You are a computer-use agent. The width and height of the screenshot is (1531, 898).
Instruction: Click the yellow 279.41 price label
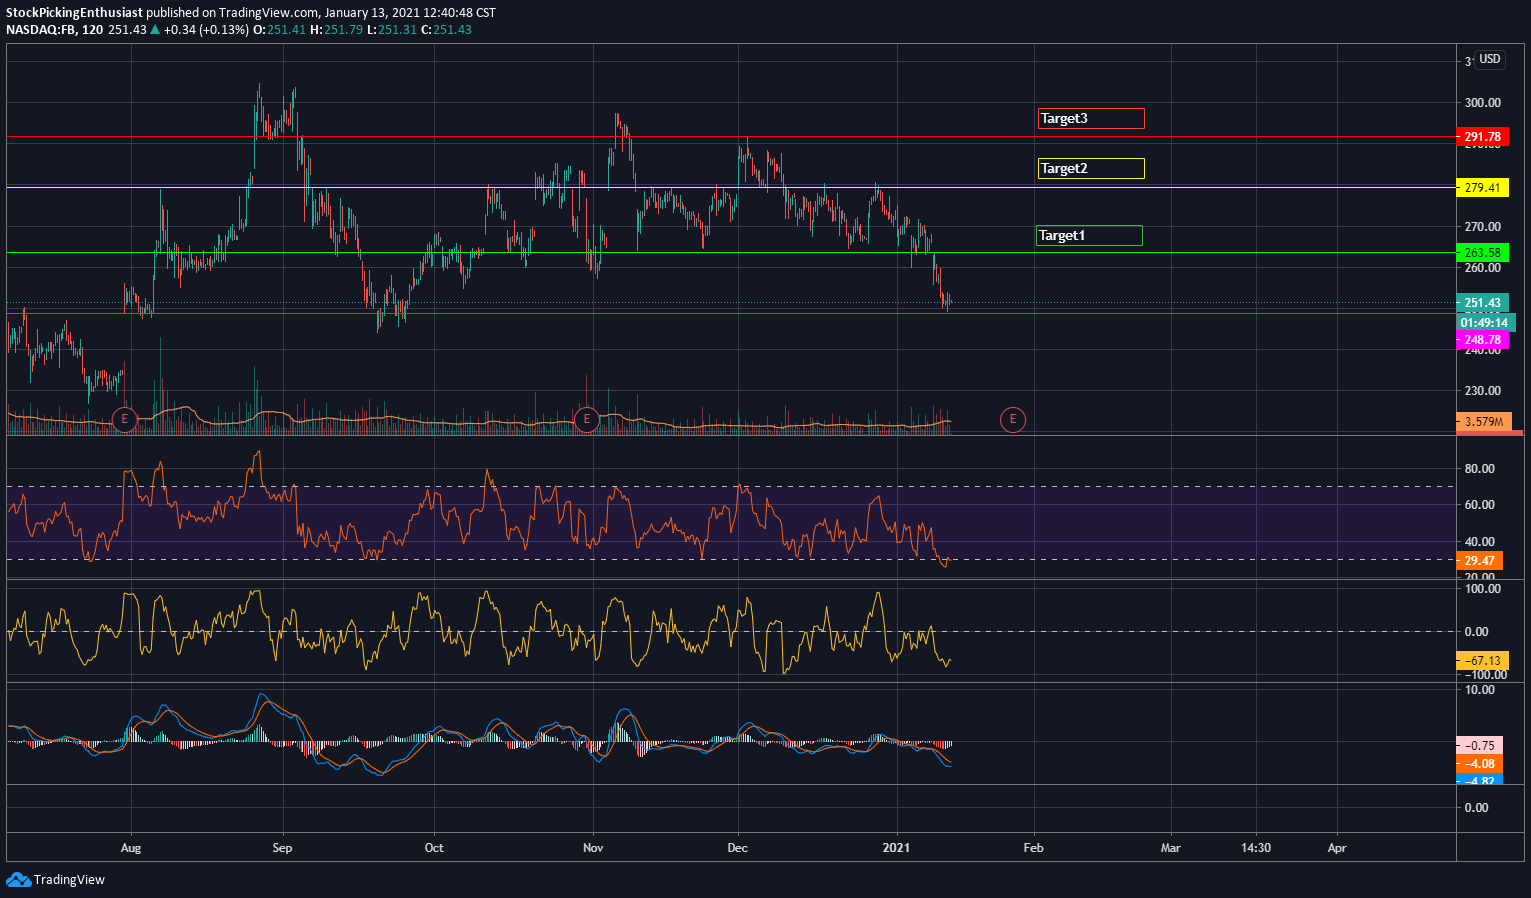[1482, 188]
